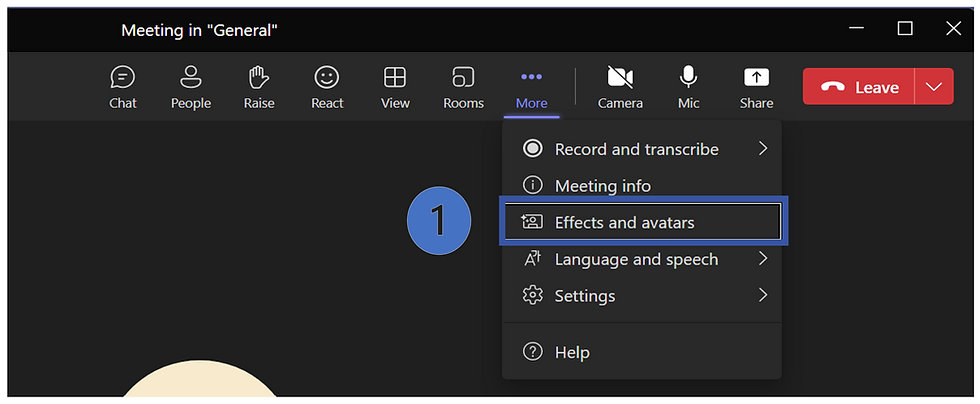Click the Settings gear icon
Viewport: 980px width, 404px height.
point(532,295)
